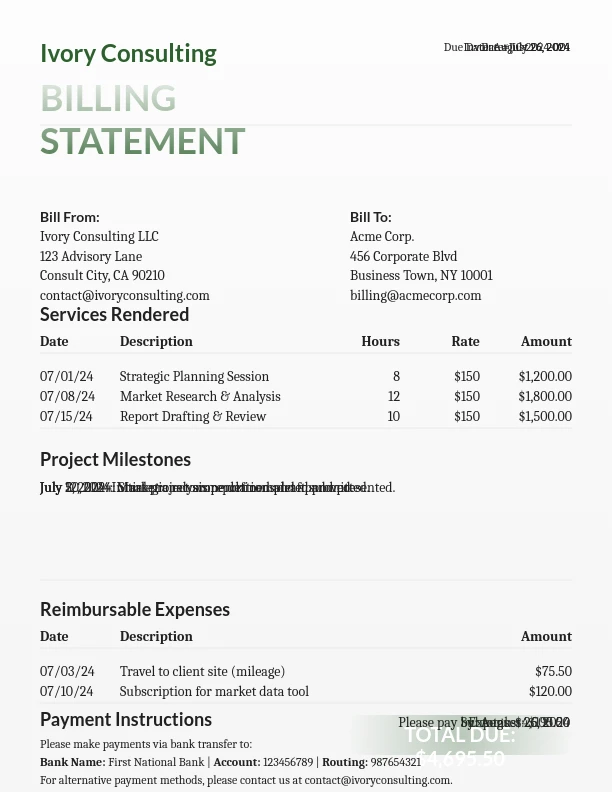
Task: Select the Market Research & Analysis entry
Action: (200, 397)
